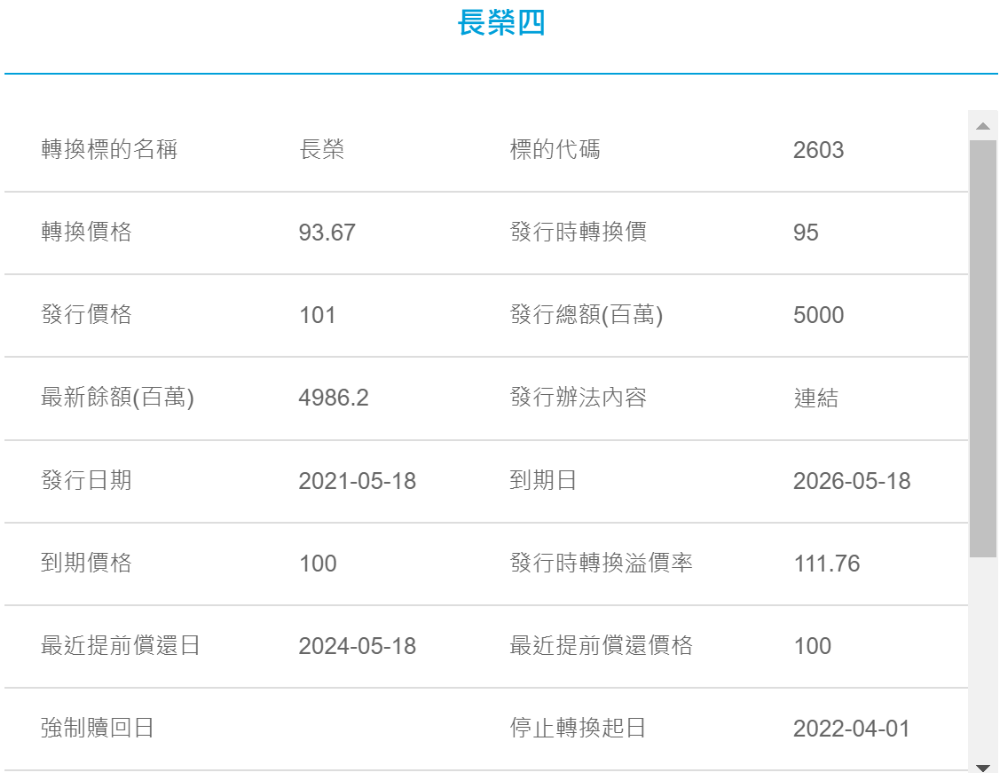This screenshot has height=773, width=1000.
Task: Click the 長榮四 title heading
Action: click(501, 23)
